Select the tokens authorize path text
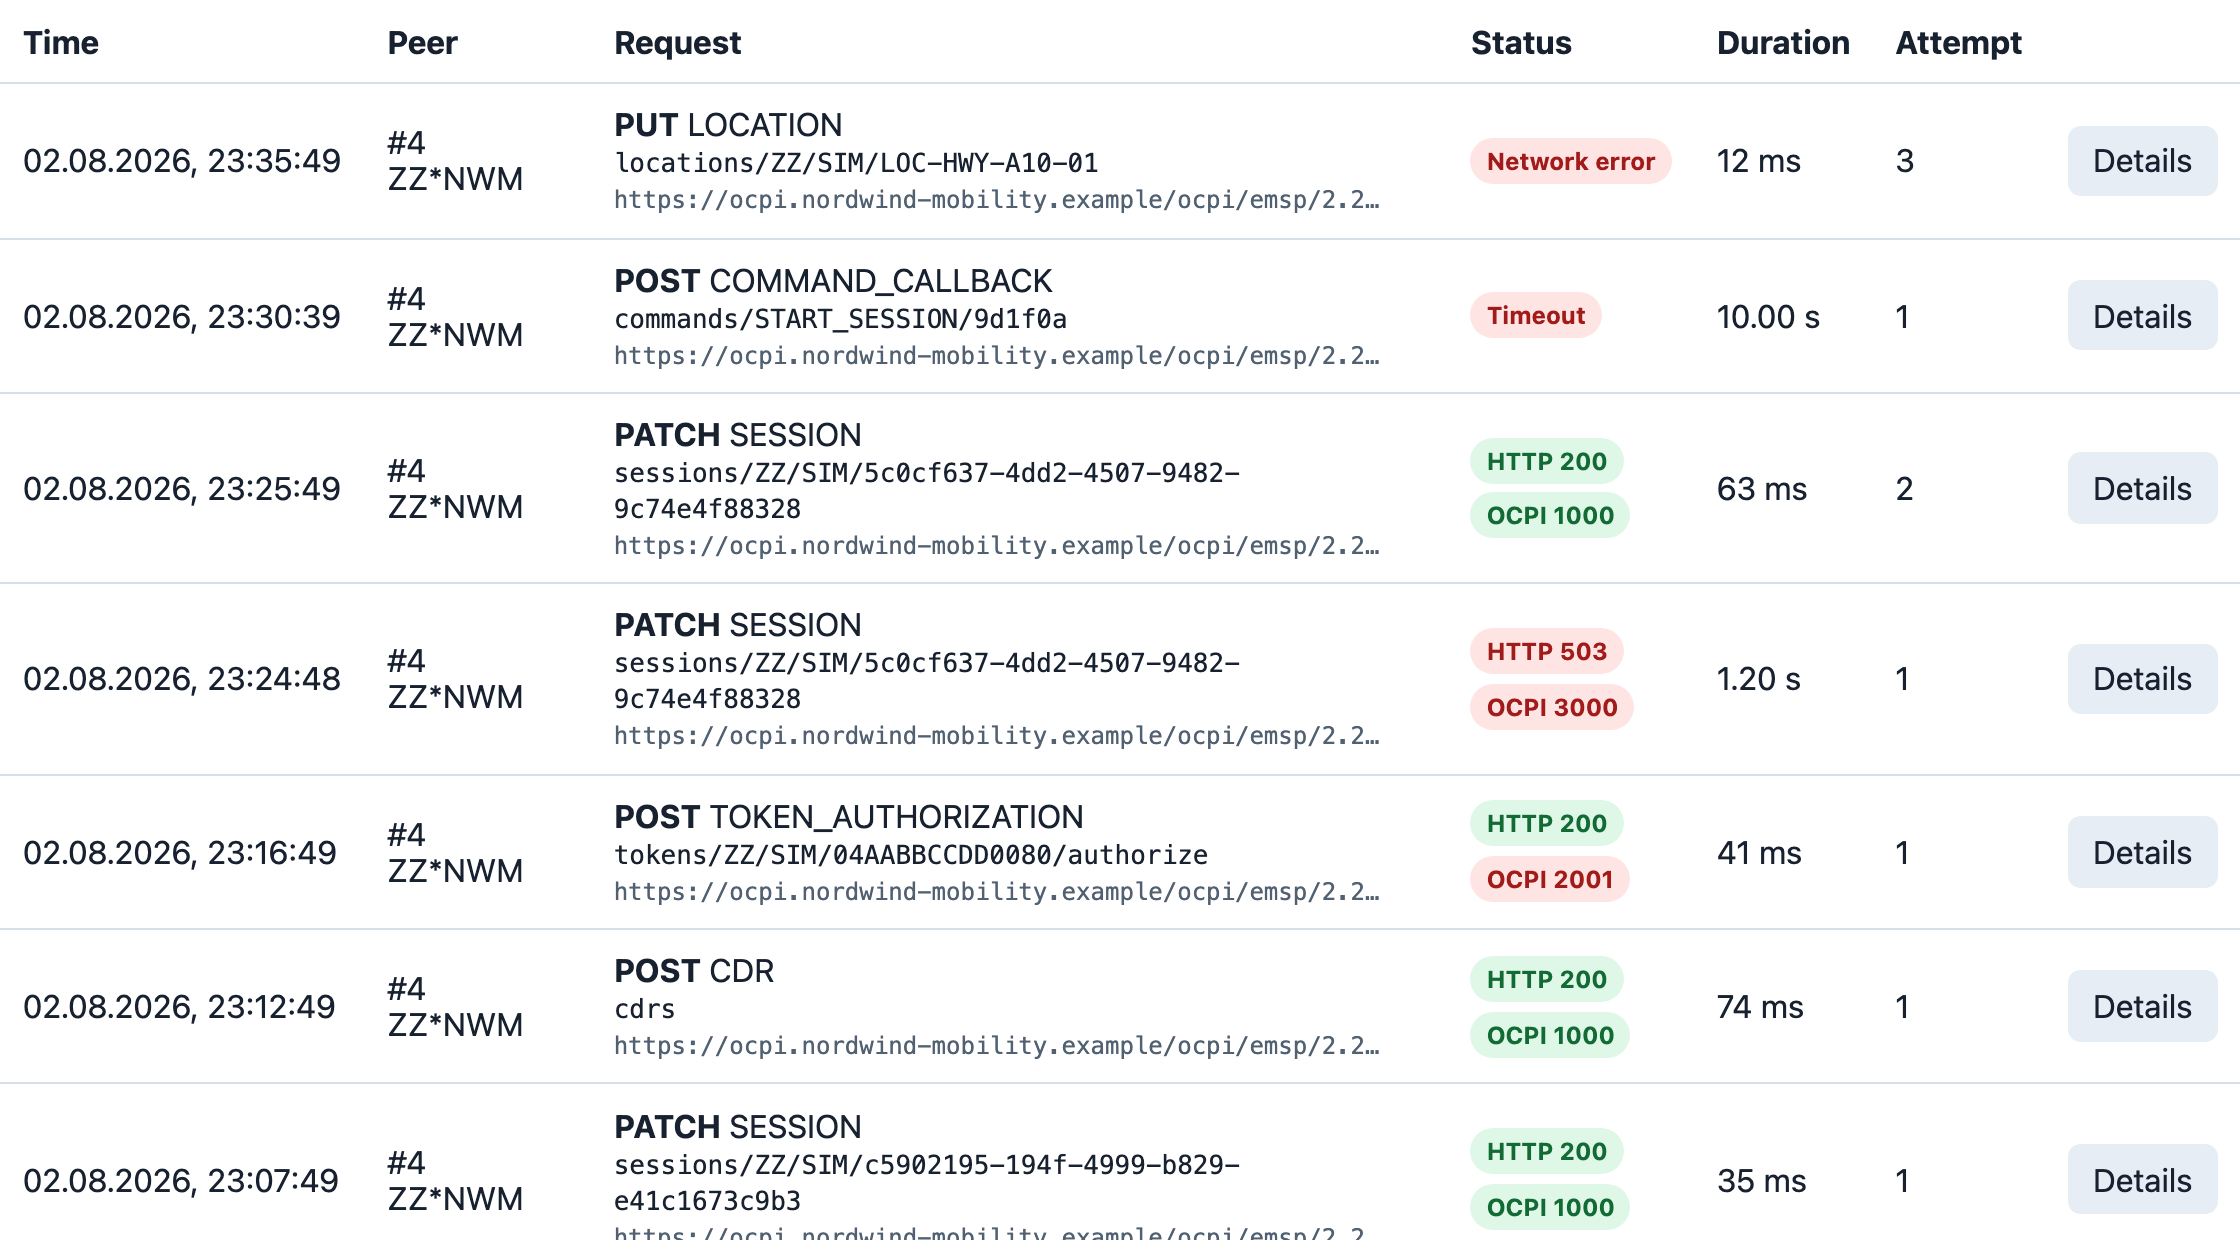2240x1240 pixels. pos(911,855)
